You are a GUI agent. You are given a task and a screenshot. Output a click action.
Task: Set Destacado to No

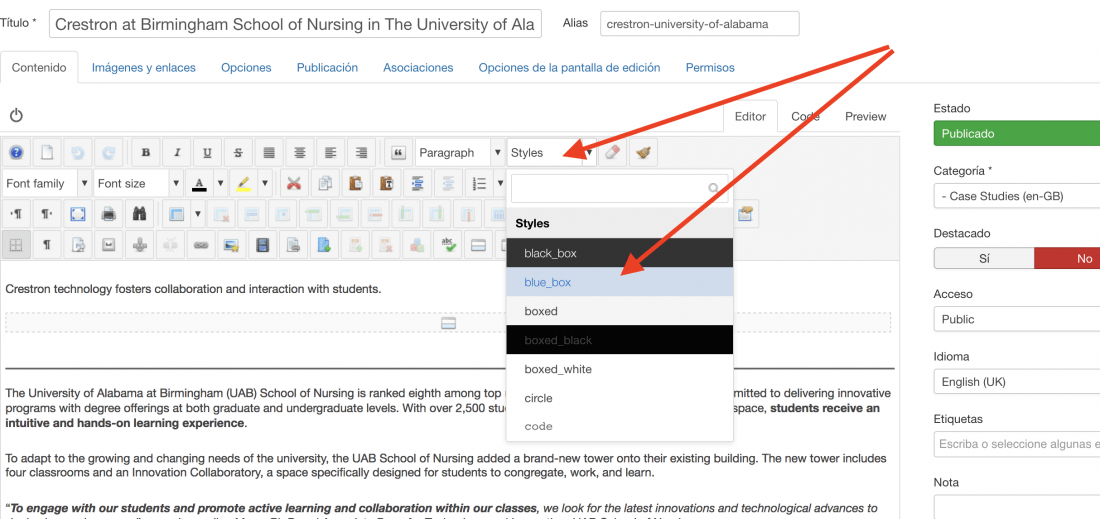coord(1067,258)
